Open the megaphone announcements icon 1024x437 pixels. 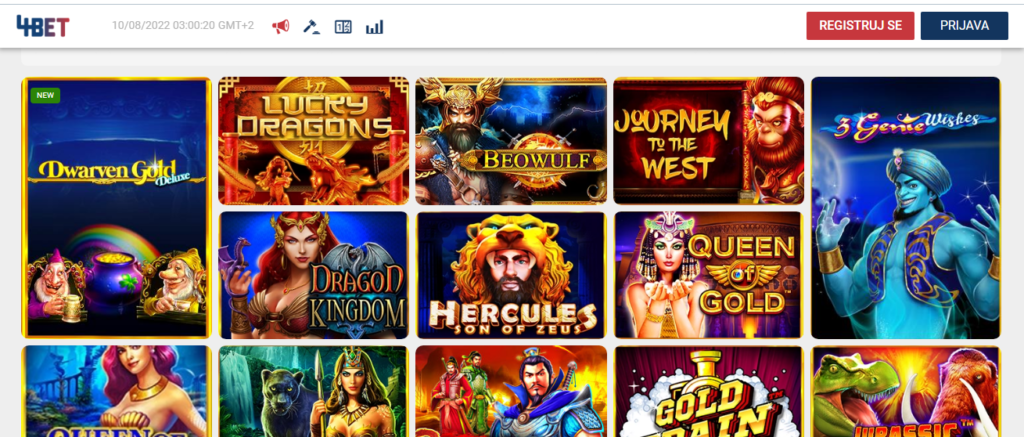click(x=280, y=27)
